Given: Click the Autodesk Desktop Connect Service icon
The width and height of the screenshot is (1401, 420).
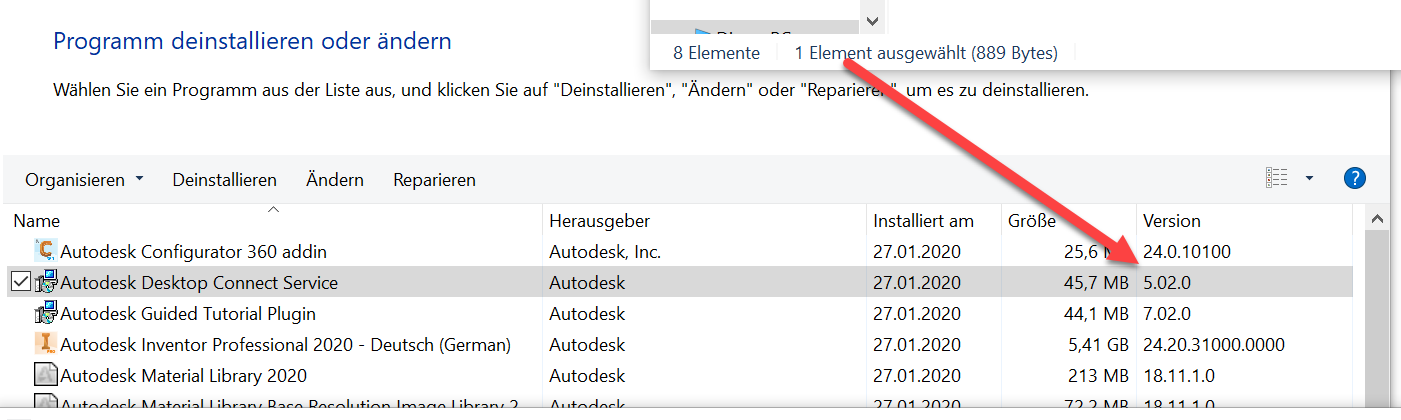Looking at the screenshot, I should pos(46,283).
